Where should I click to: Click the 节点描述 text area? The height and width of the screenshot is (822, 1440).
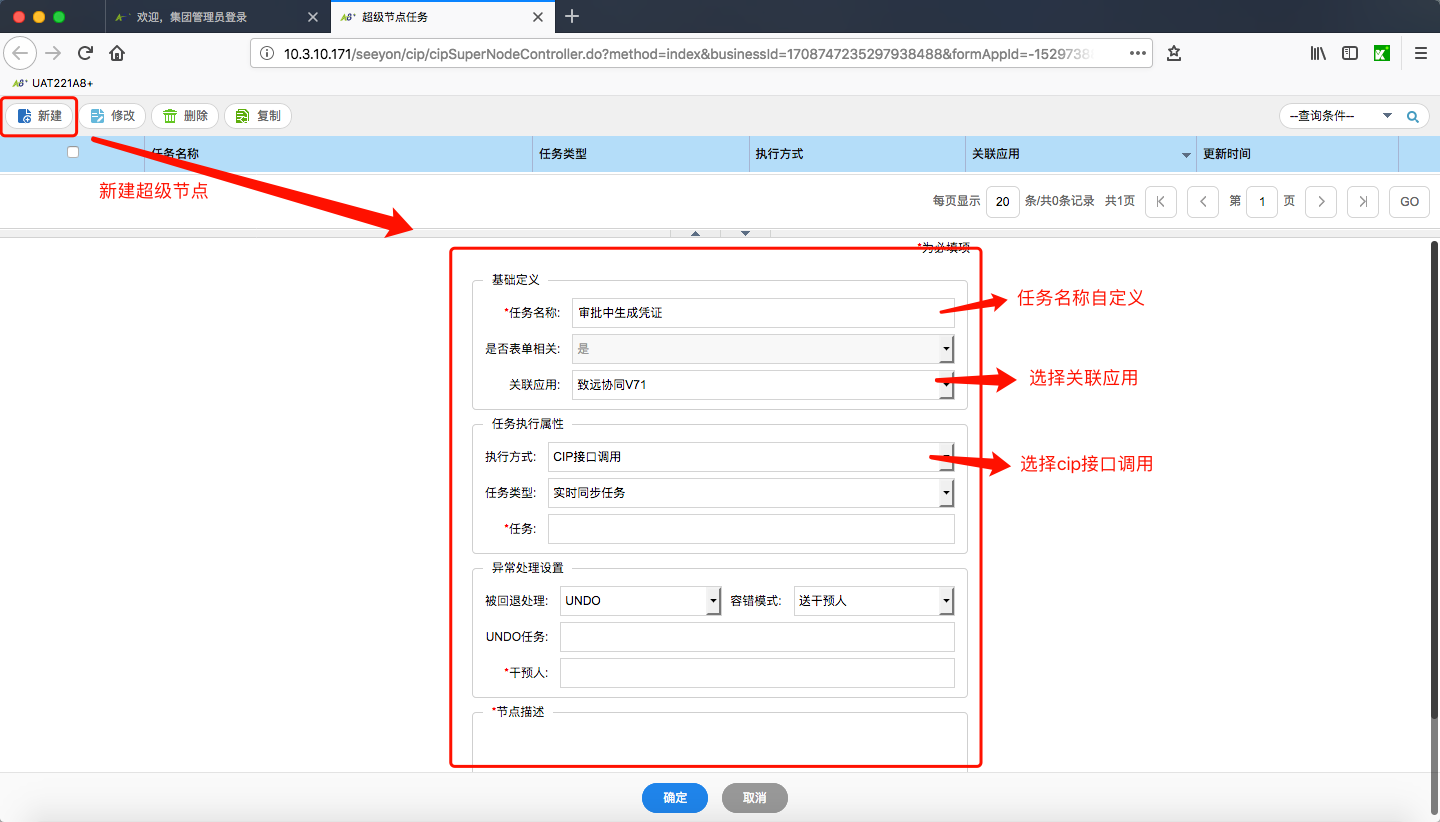coord(720,745)
